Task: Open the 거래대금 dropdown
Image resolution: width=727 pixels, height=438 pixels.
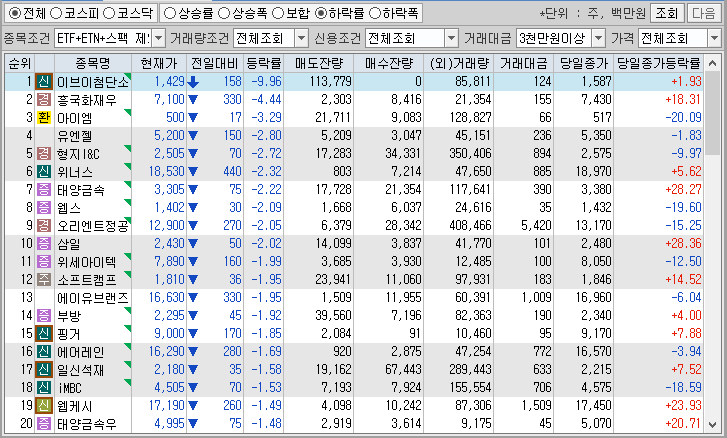Action: point(599,38)
